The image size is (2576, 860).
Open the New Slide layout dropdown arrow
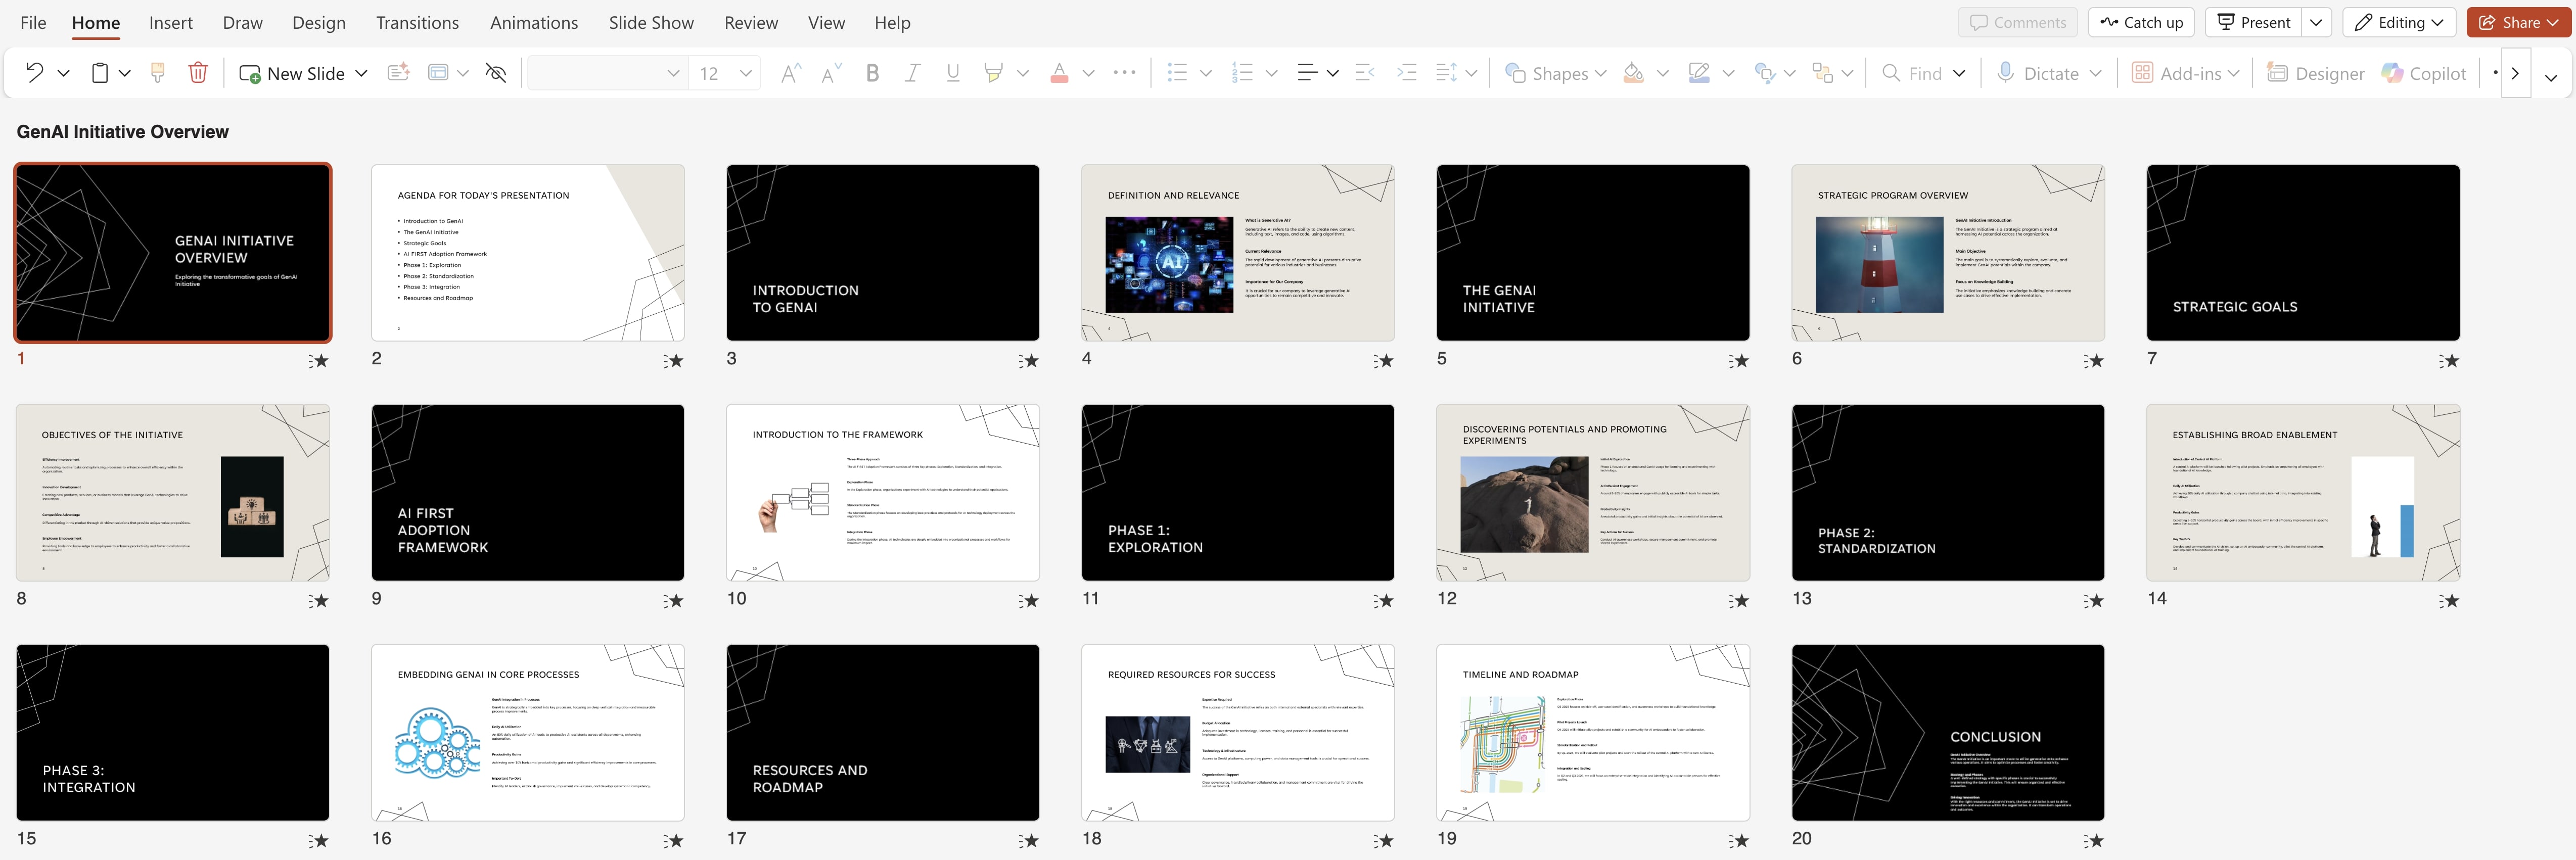tap(362, 73)
